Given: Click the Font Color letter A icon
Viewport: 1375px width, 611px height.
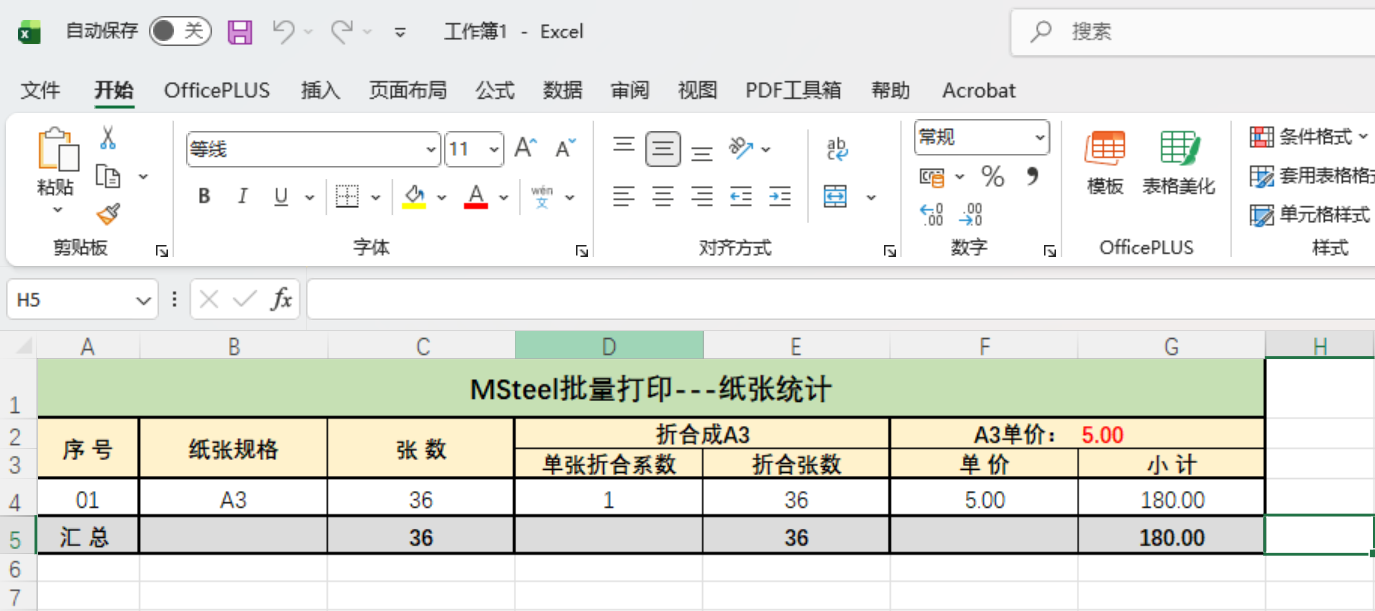Looking at the screenshot, I should (476, 196).
